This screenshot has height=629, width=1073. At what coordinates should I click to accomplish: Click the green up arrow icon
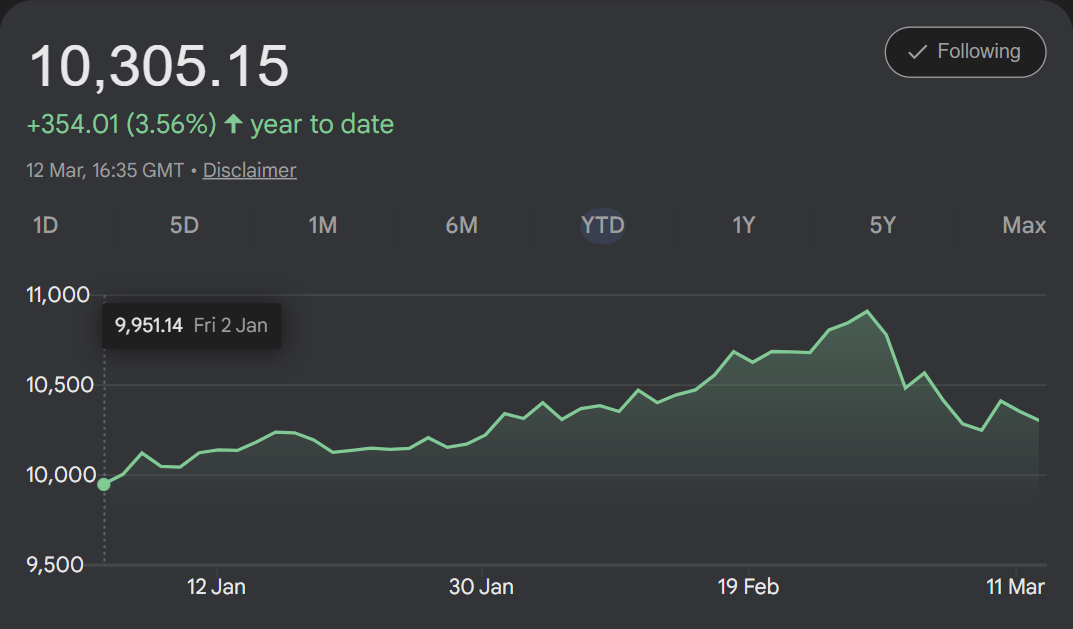click(233, 124)
